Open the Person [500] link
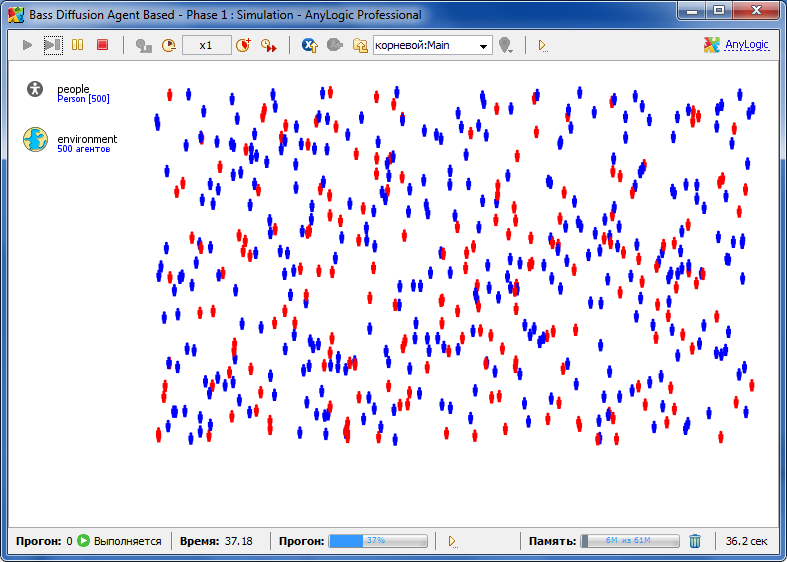Viewport: 787px width, 562px height. pos(83,99)
